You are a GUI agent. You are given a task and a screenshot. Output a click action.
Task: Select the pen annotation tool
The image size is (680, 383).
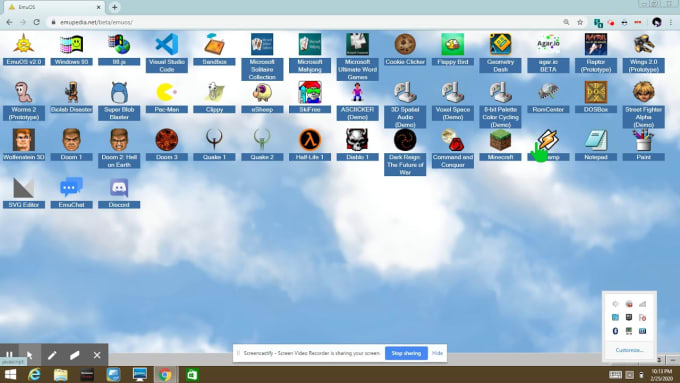52,355
